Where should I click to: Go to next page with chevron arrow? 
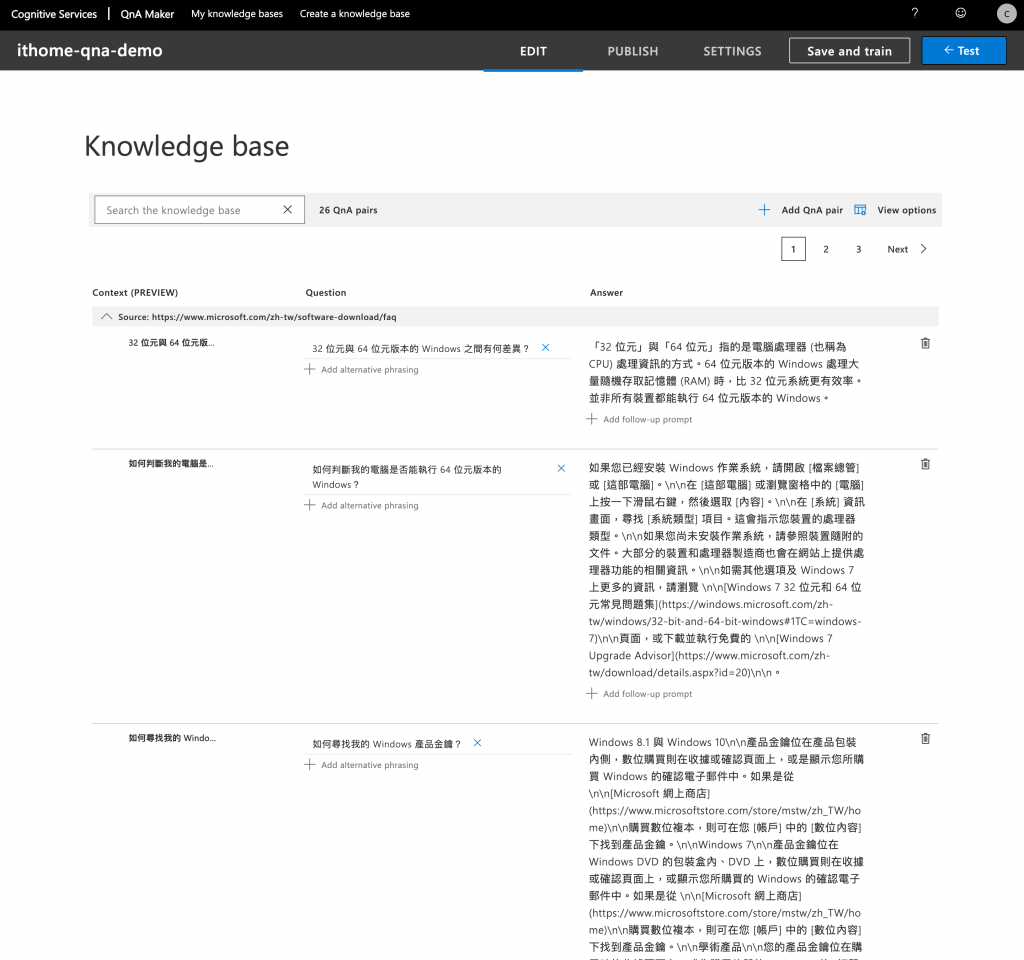(x=923, y=249)
